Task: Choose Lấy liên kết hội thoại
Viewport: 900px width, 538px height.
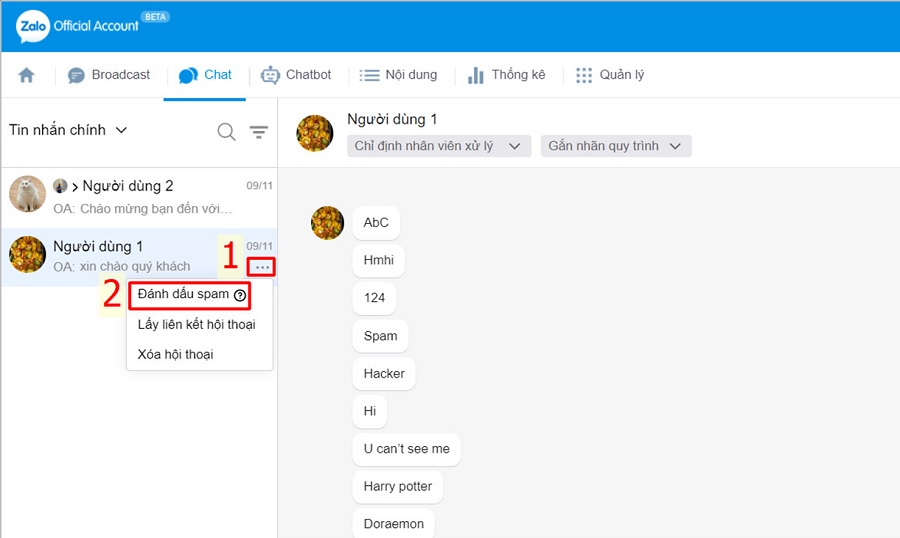Action: point(196,324)
